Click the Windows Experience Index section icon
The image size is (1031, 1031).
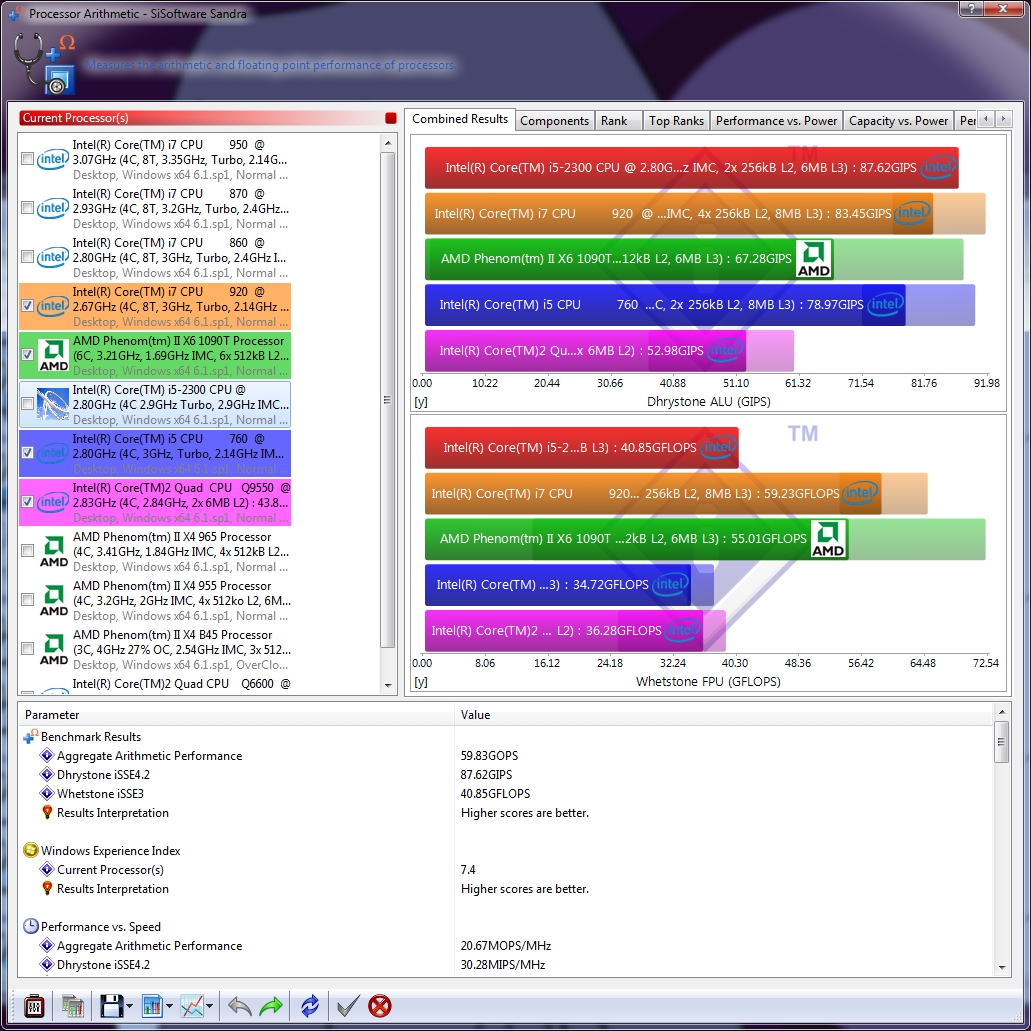pyautogui.click(x=31, y=850)
